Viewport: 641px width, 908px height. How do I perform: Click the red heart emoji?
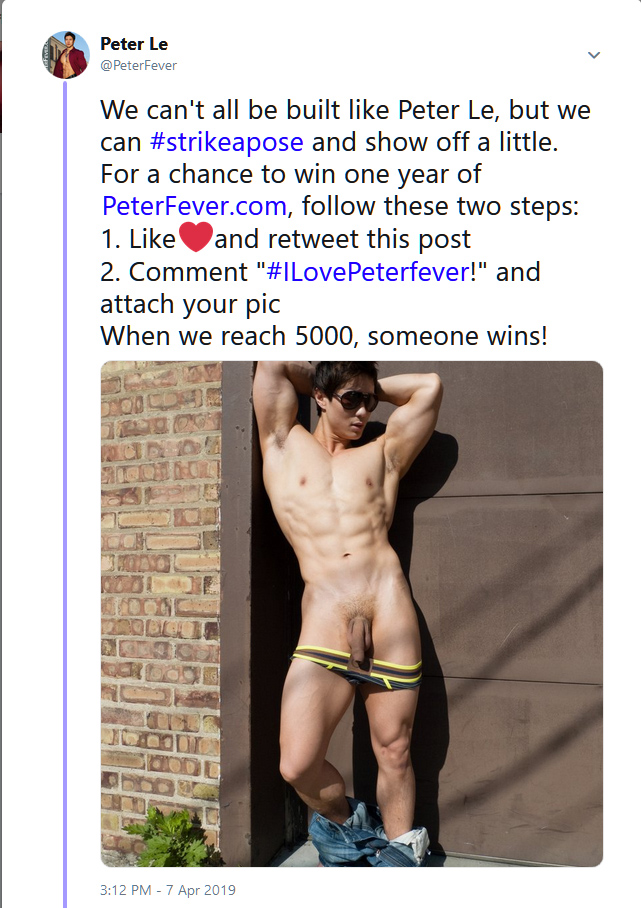pyautogui.click(x=196, y=237)
